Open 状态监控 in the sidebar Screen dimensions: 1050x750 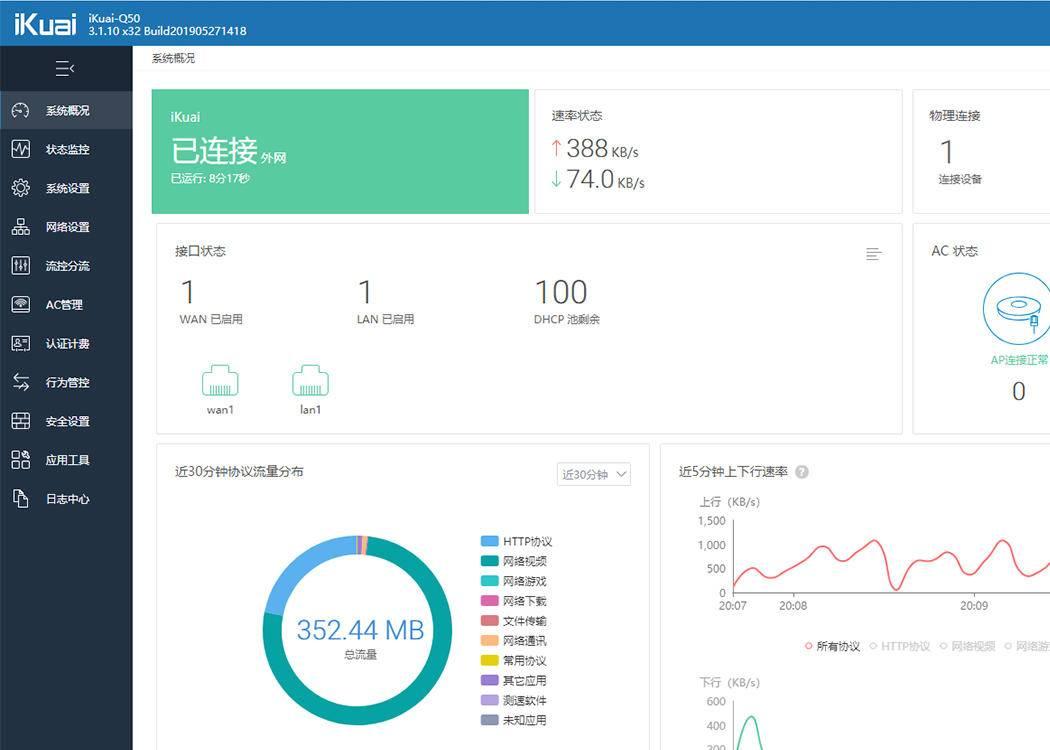[x=66, y=150]
